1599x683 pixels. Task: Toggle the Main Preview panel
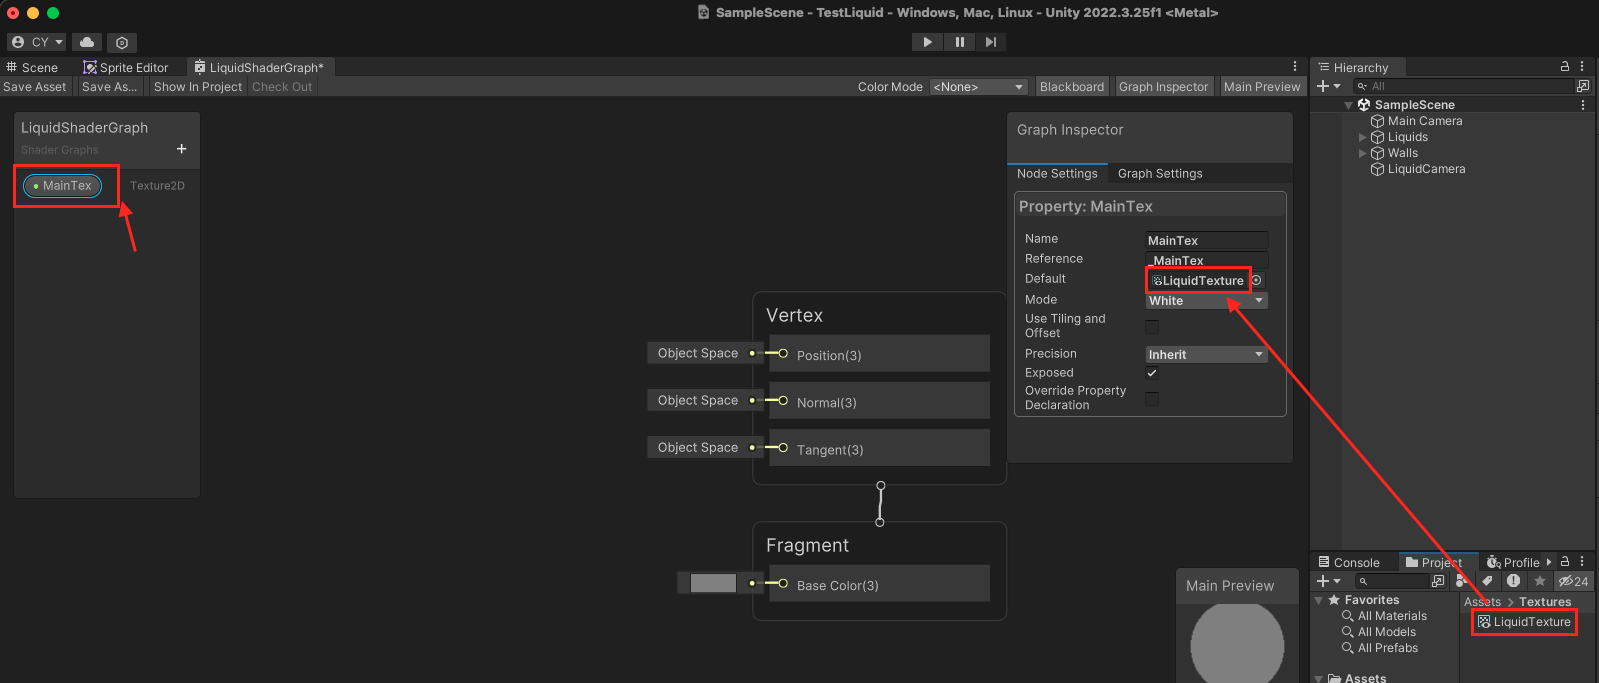1262,87
